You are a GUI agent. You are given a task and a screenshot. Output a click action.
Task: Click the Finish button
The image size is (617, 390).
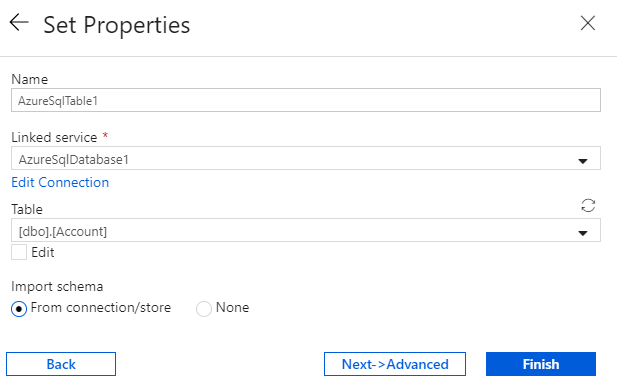pos(541,364)
